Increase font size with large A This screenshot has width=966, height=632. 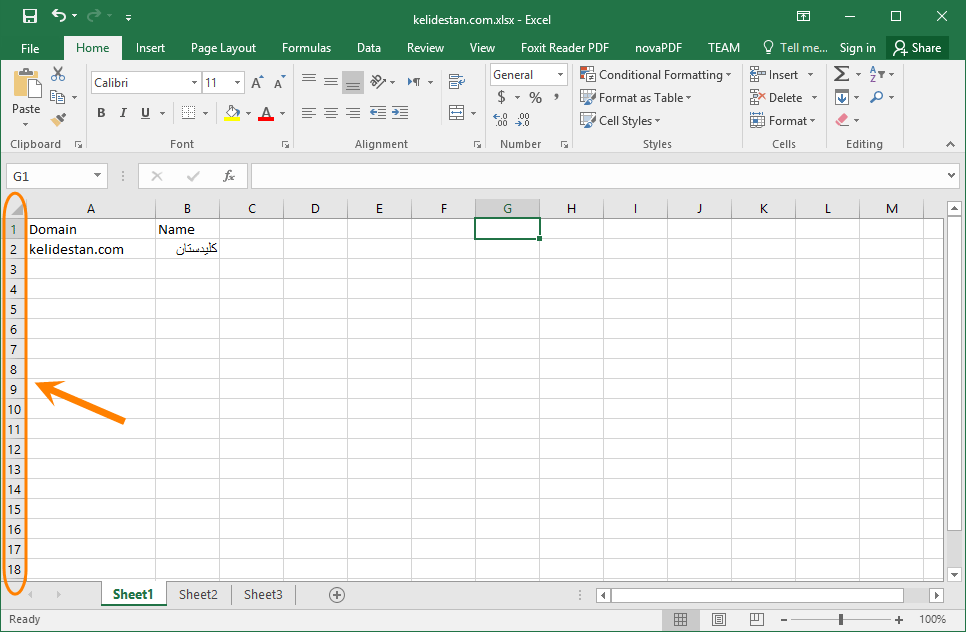(257, 83)
